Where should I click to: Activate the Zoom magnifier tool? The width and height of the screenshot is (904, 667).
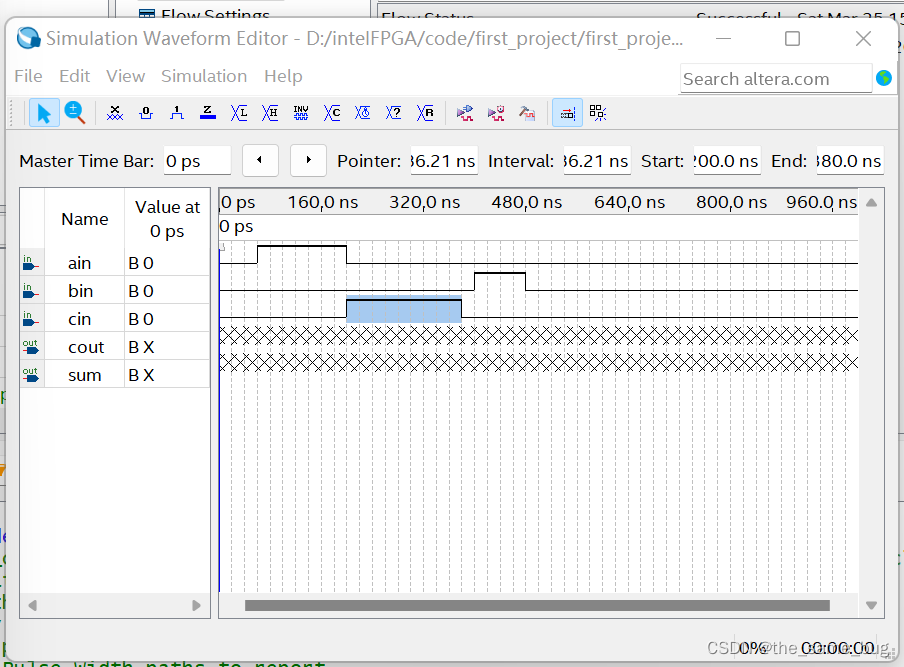[74, 113]
